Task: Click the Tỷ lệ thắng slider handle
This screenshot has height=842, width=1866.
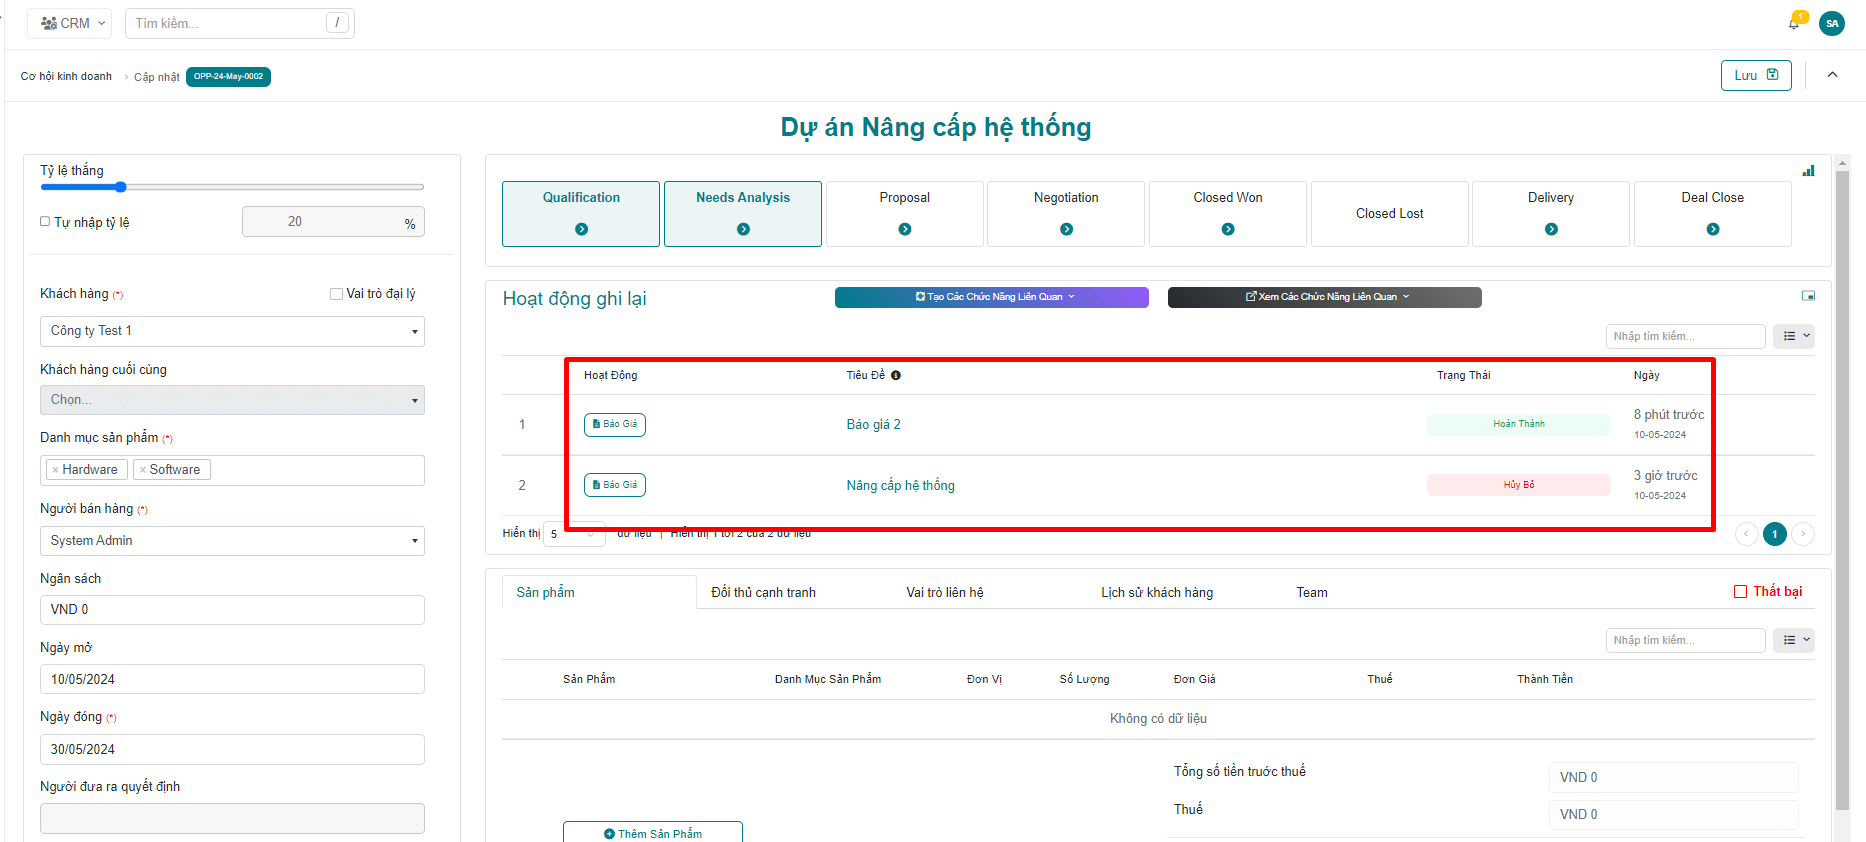Action: (121, 187)
